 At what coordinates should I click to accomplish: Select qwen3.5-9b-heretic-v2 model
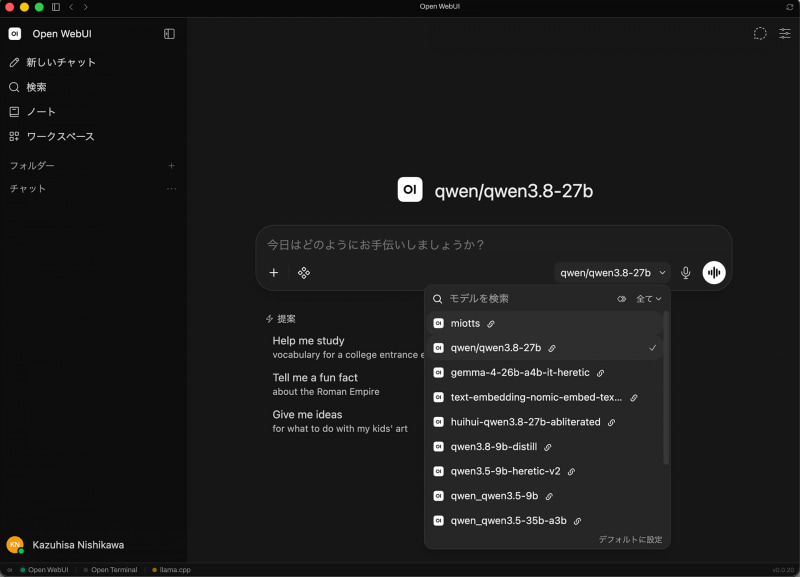545,471
